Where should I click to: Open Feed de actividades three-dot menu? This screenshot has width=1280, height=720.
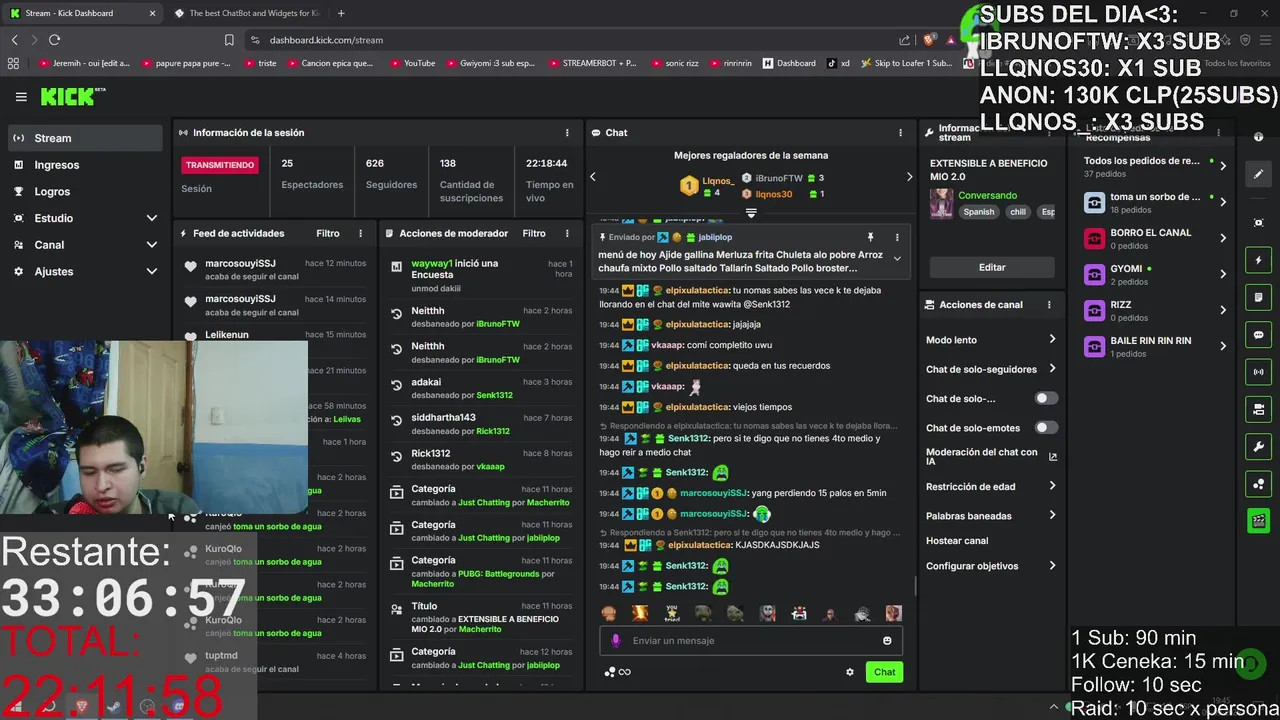pyautogui.click(x=361, y=233)
